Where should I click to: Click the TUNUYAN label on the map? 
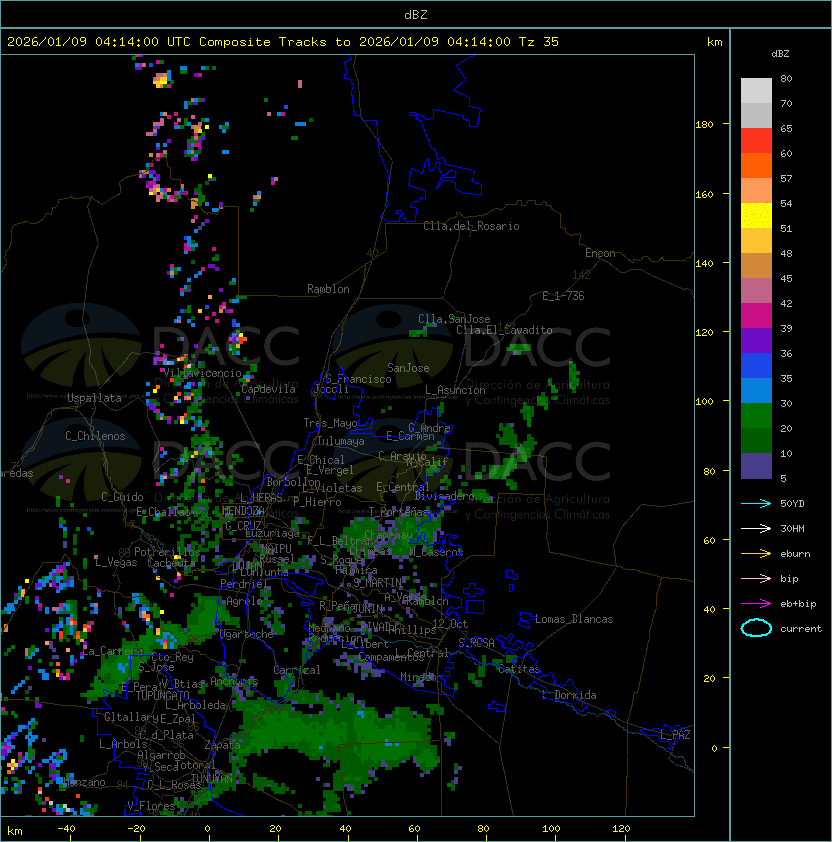[x=212, y=778]
